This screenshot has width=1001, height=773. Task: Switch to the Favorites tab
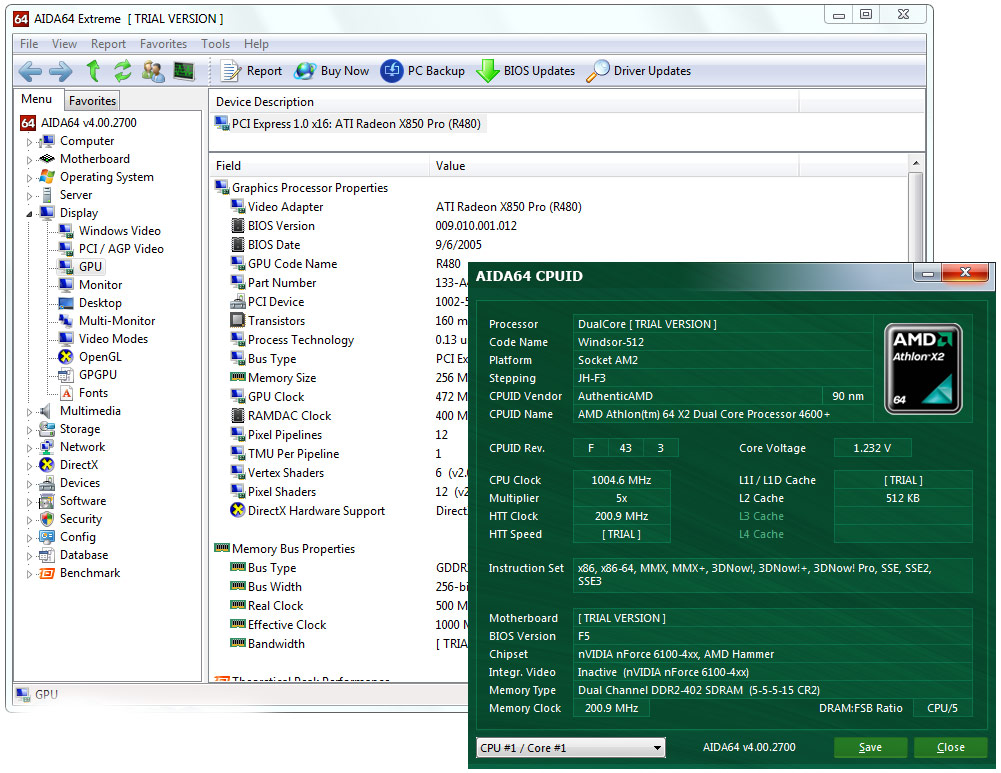(93, 100)
